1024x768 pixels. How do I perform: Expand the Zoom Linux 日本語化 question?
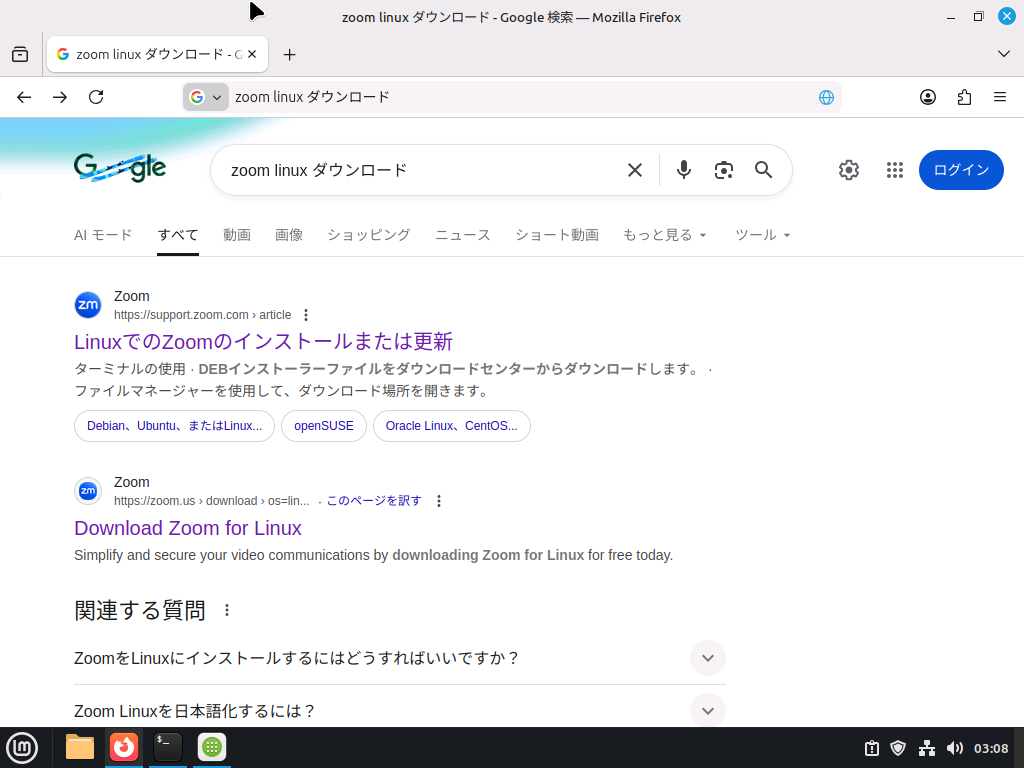[x=707, y=710]
